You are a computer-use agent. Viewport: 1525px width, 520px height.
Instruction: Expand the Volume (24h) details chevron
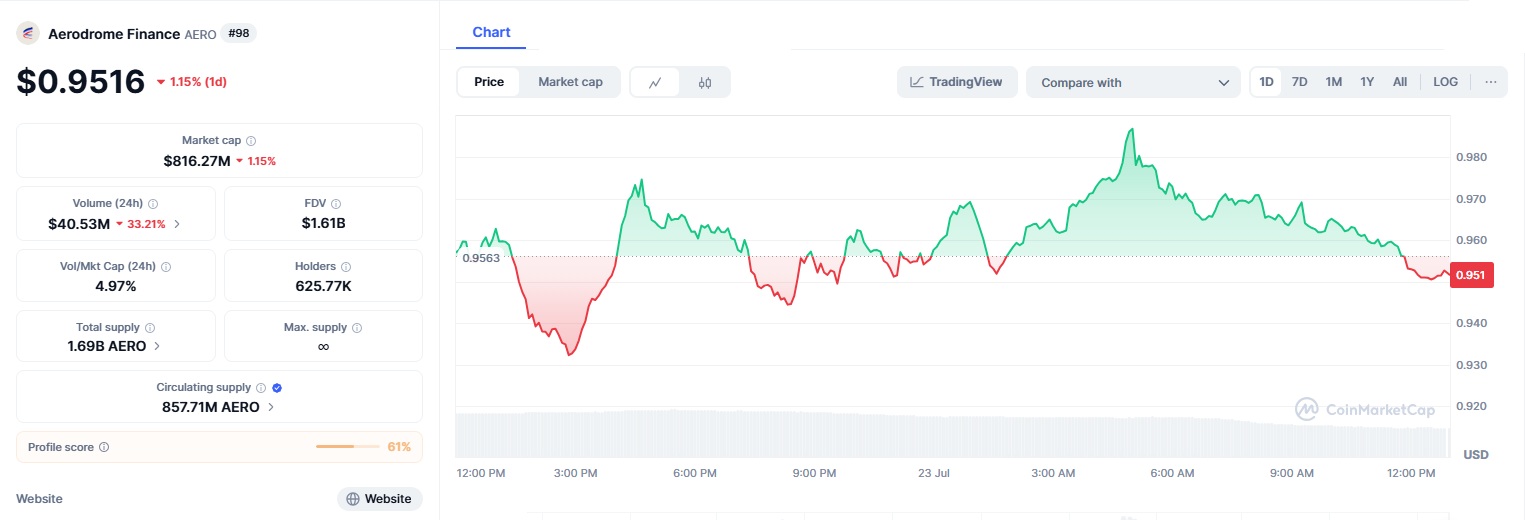point(177,224)
